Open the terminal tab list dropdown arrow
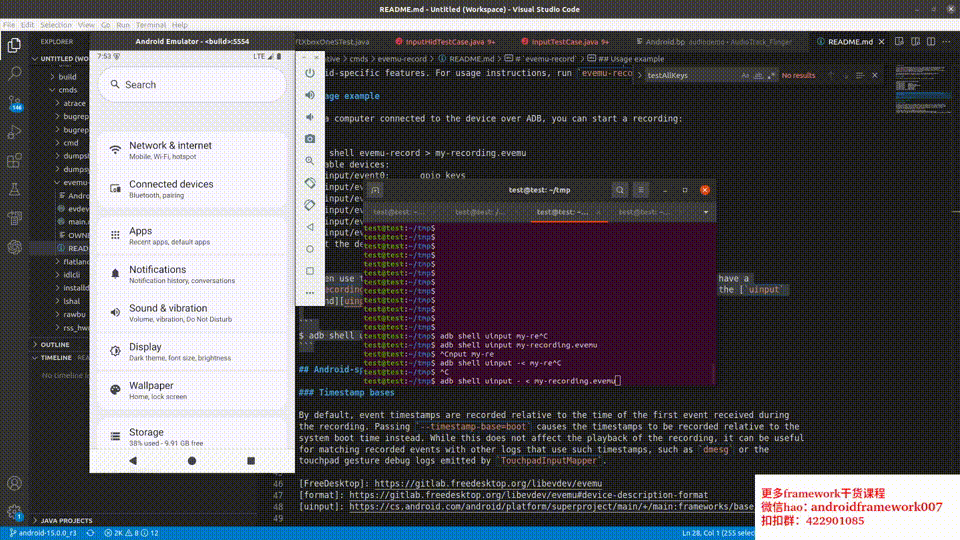 pos(706,212)
